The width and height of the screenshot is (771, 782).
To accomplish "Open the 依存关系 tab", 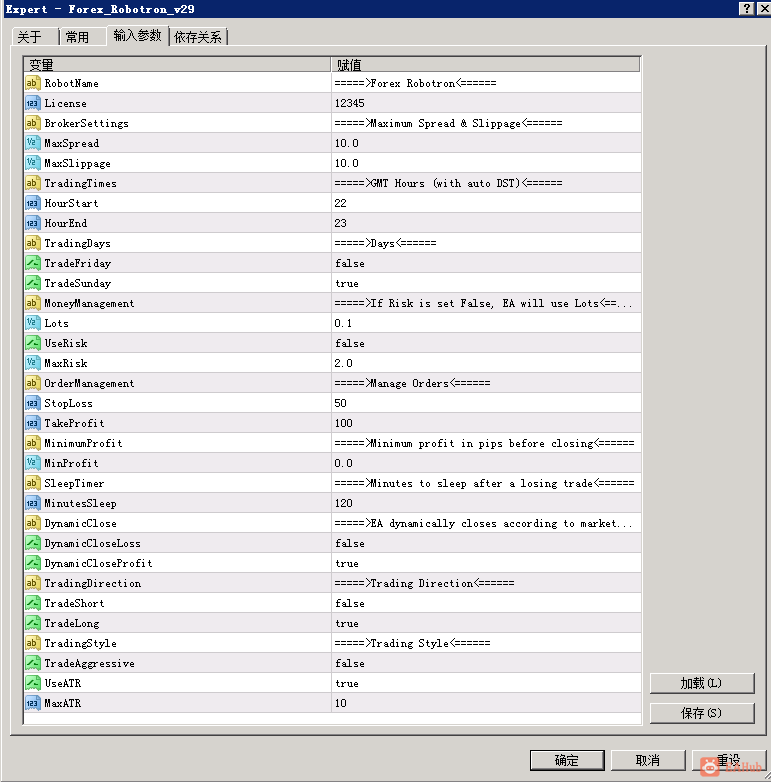I will click(x=198, y=36).
